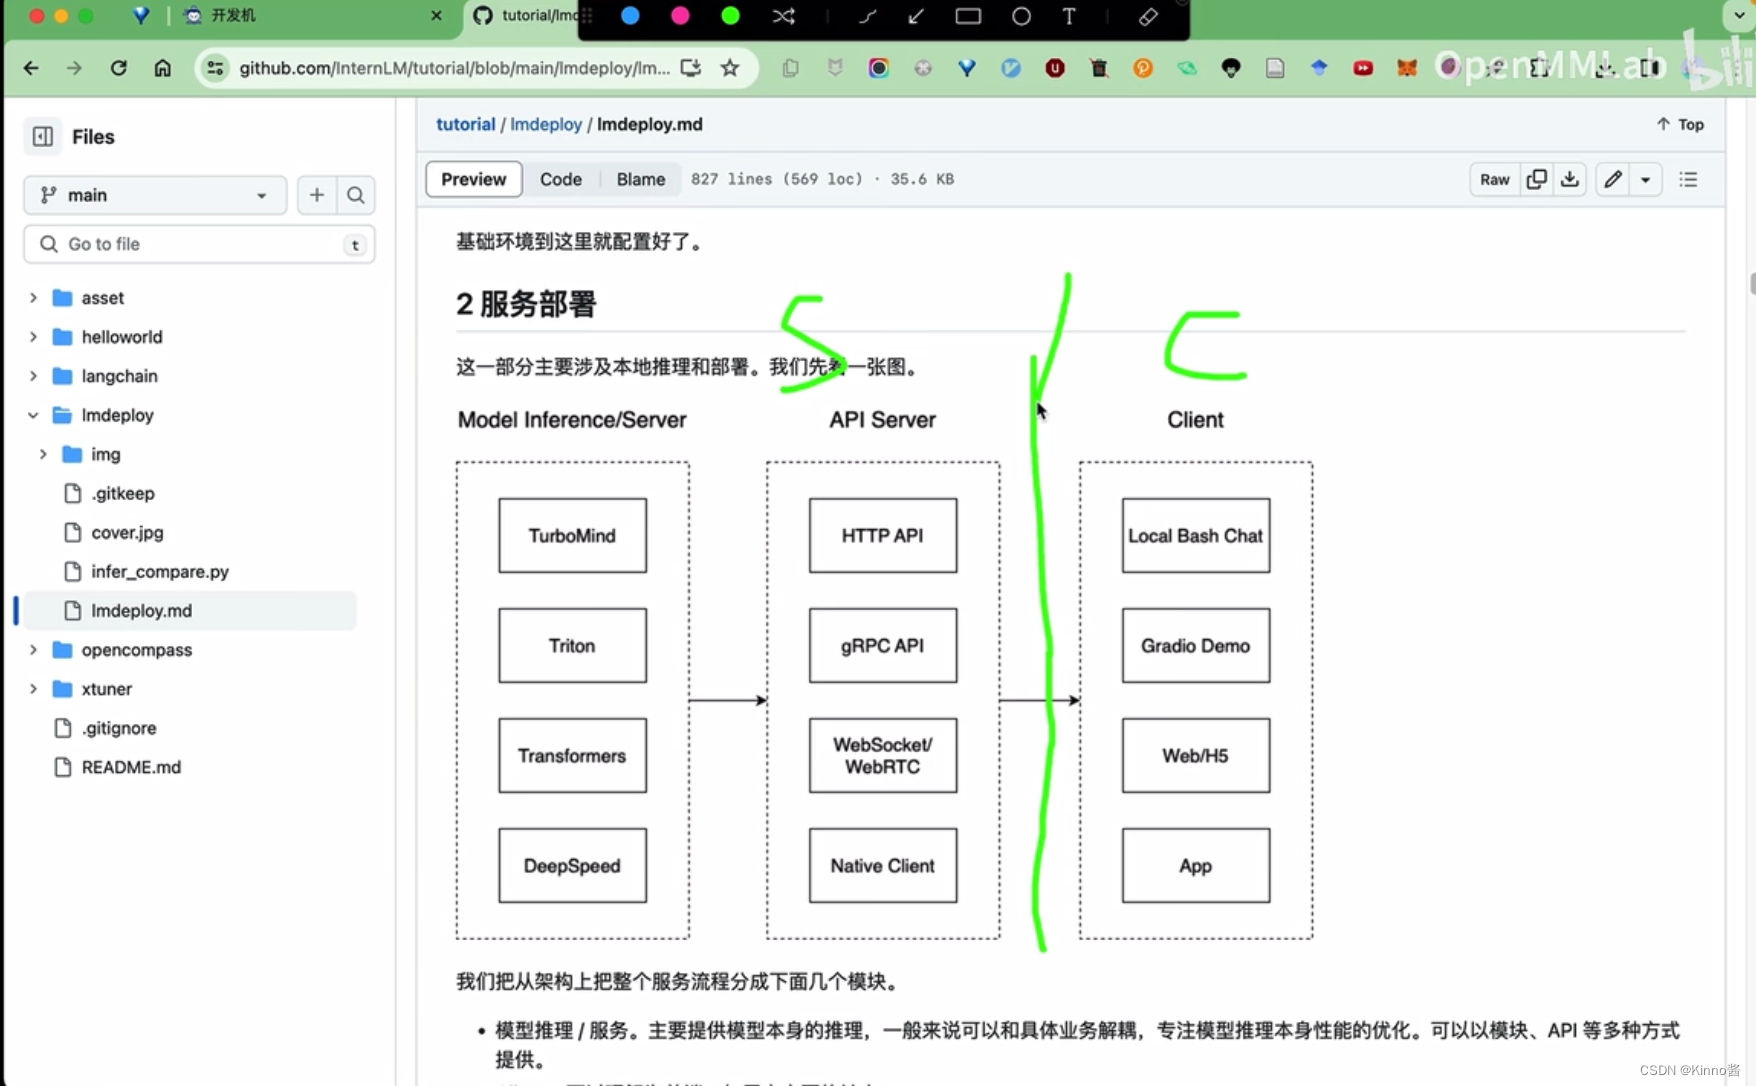
Task: Expand the langchain folder
Action: [x=33, y=376]
